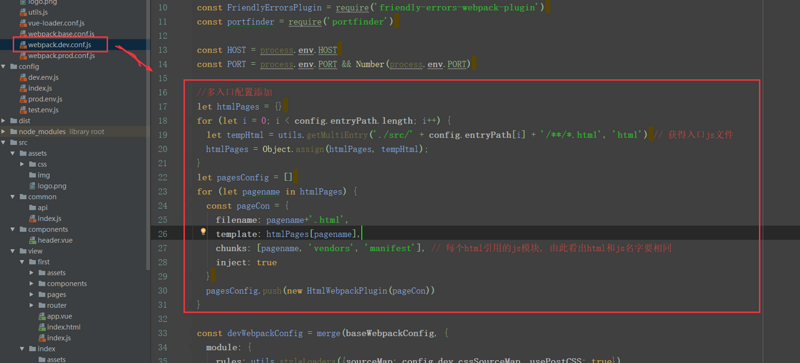
Task: Click 'baseWebpackConfig' on line 33
Action: [390, 333]
